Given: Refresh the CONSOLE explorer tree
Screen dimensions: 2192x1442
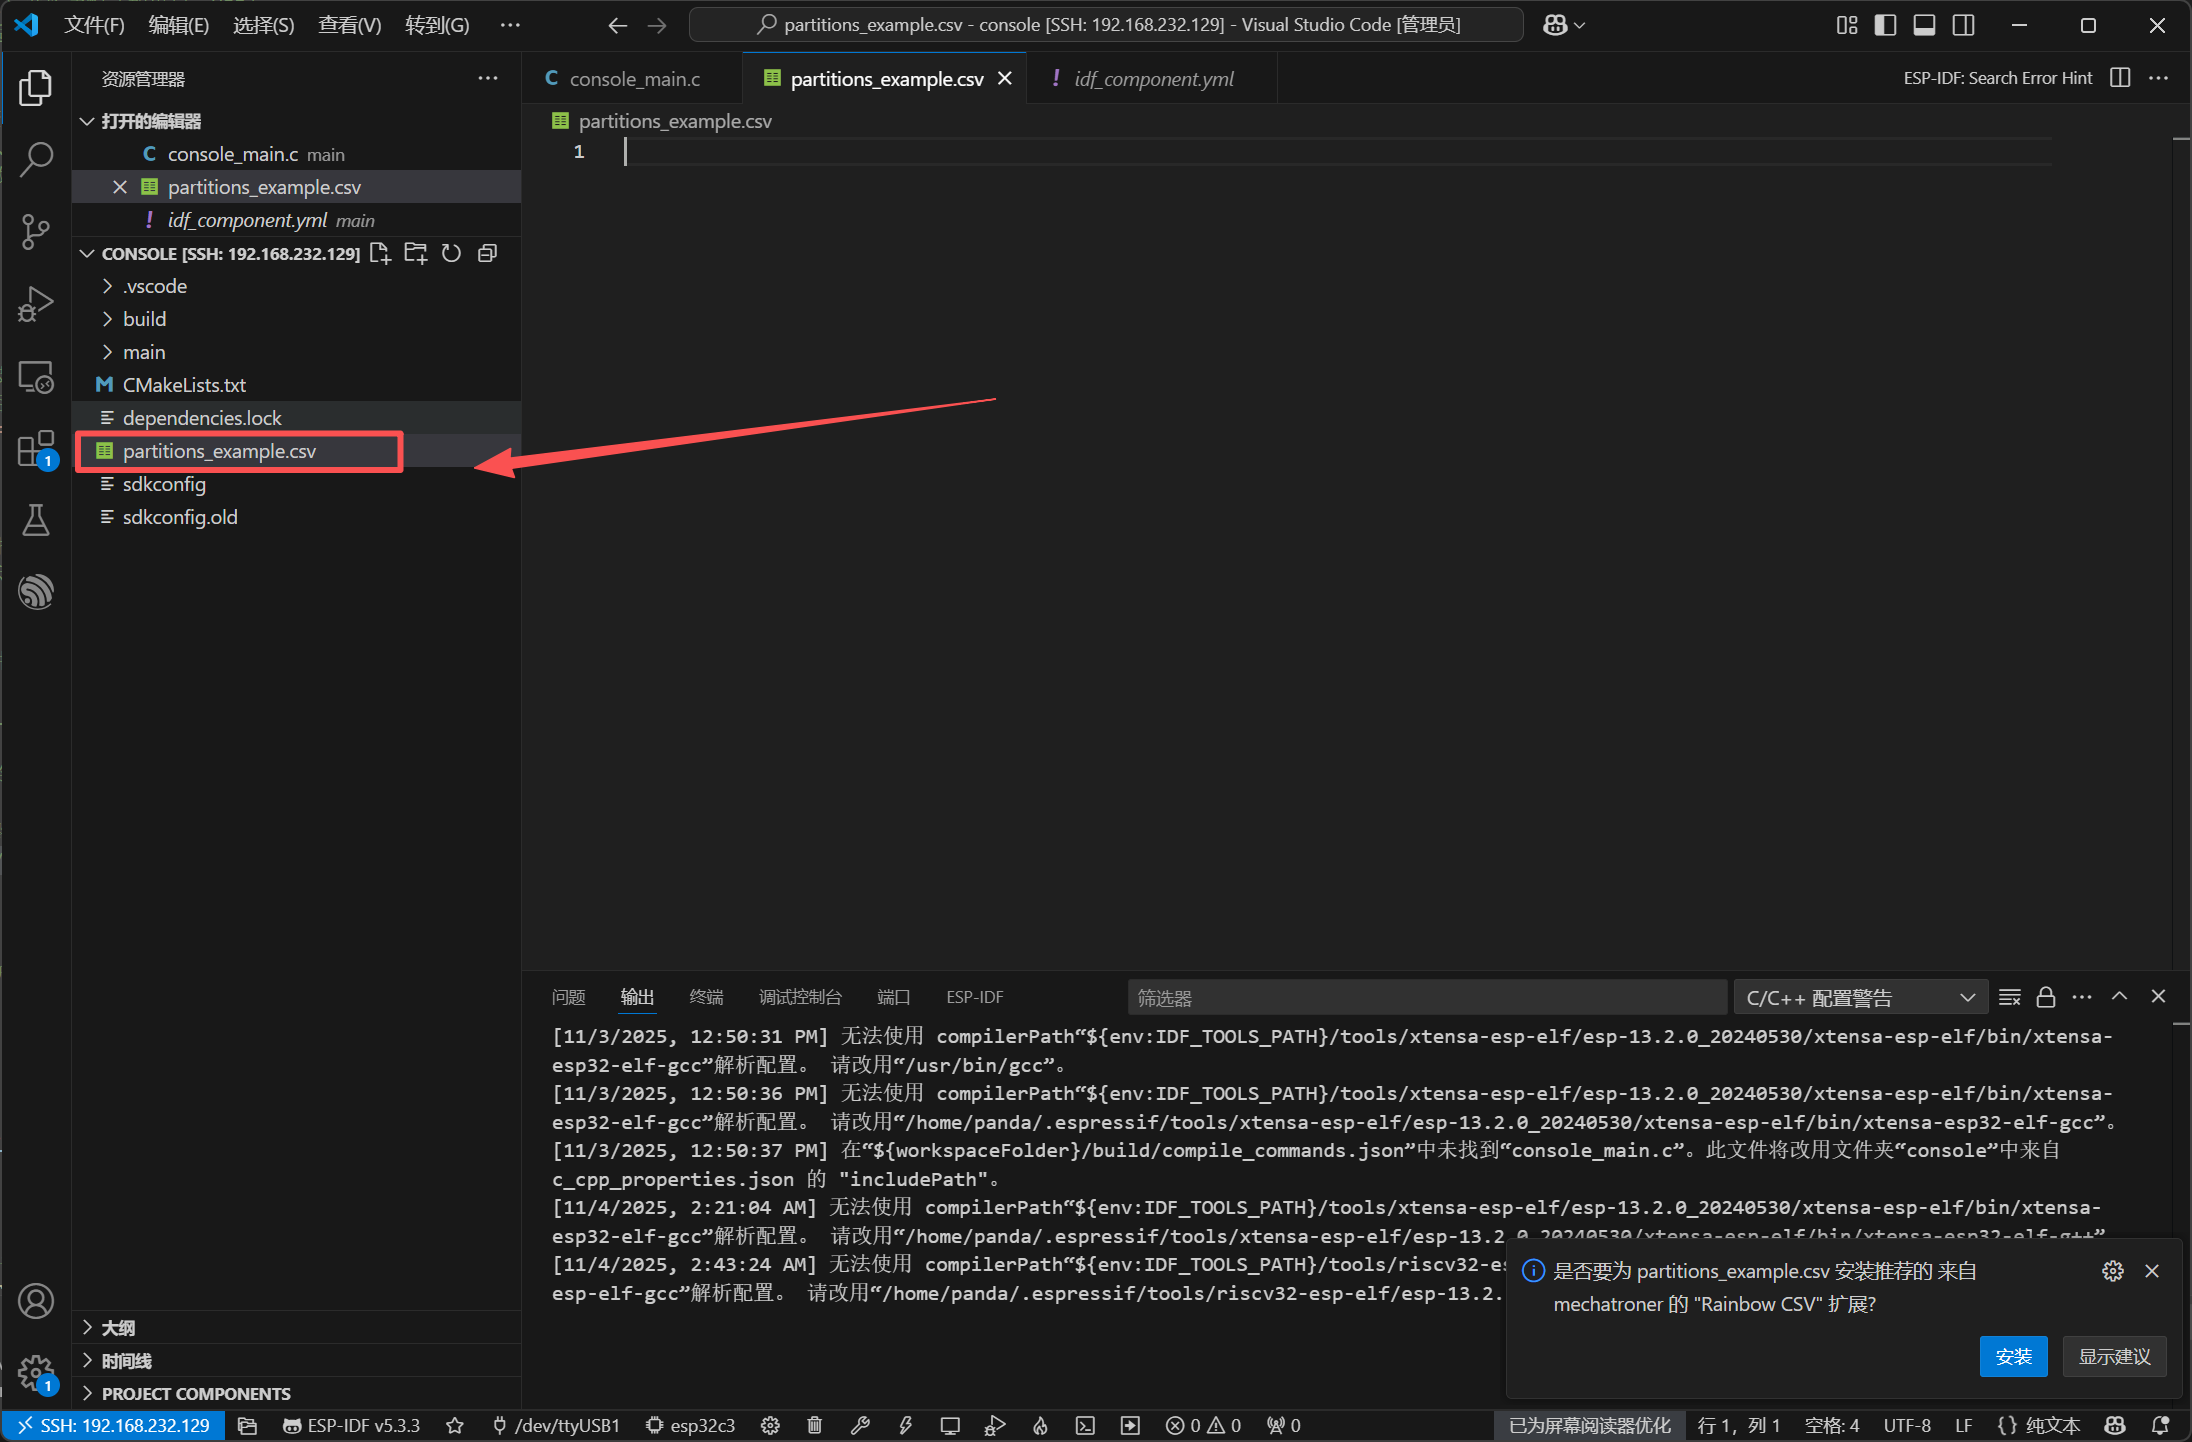Looking at the screenshot, I should click(452, 253).
